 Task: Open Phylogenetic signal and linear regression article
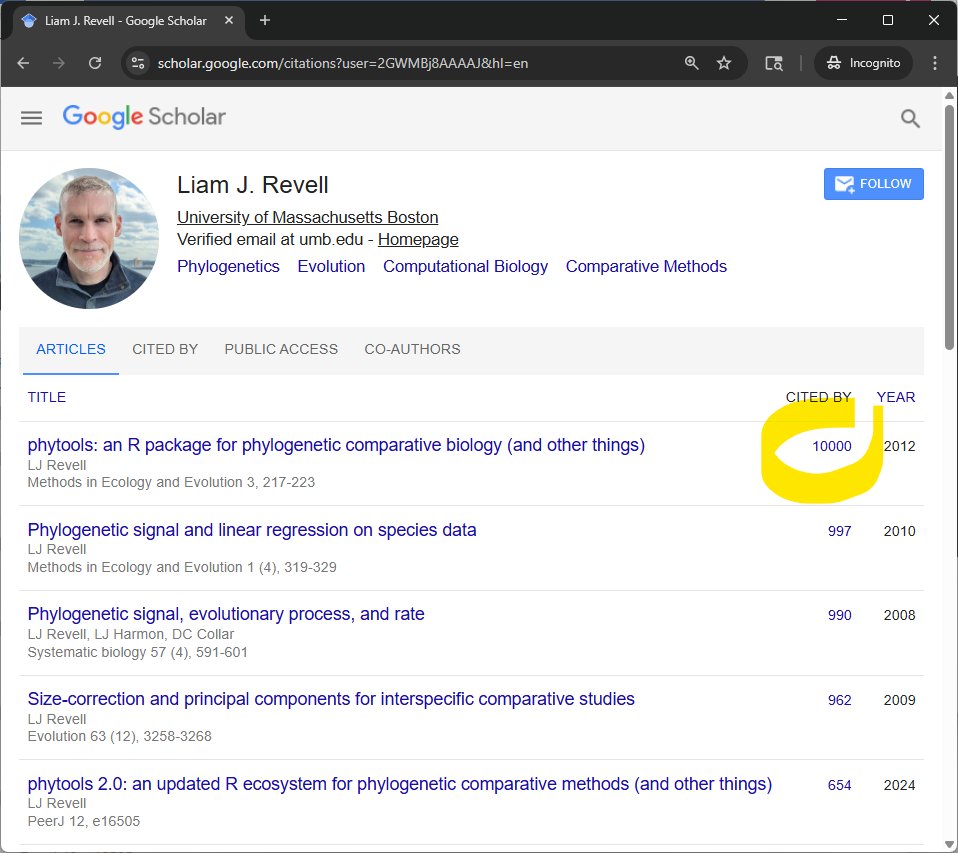pos(252,530)
